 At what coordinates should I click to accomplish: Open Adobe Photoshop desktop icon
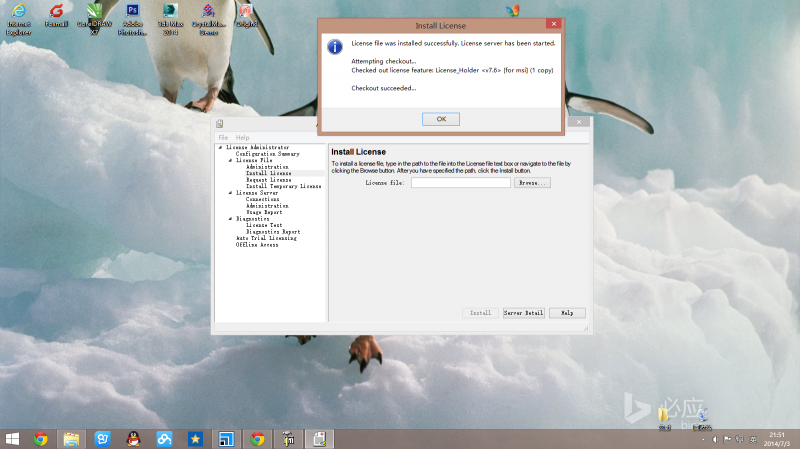(132, 19)
